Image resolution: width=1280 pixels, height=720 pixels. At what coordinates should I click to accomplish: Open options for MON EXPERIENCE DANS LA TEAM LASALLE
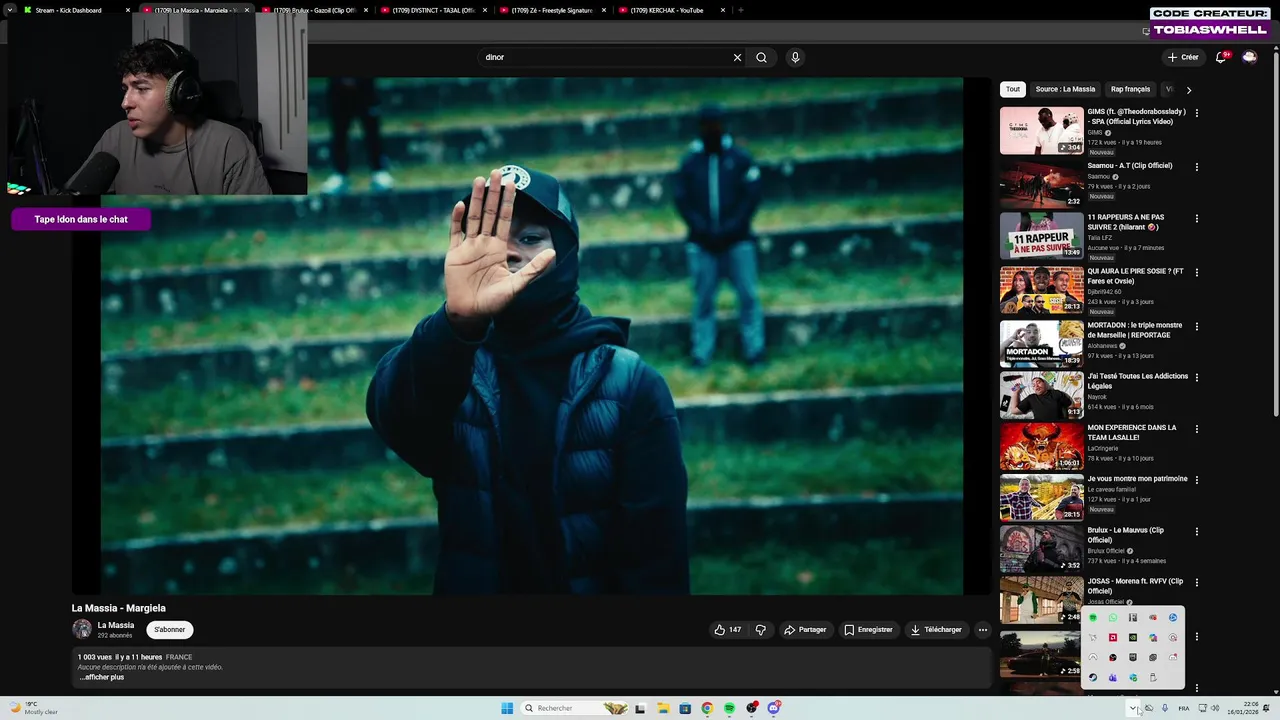tap(1196, 429)
